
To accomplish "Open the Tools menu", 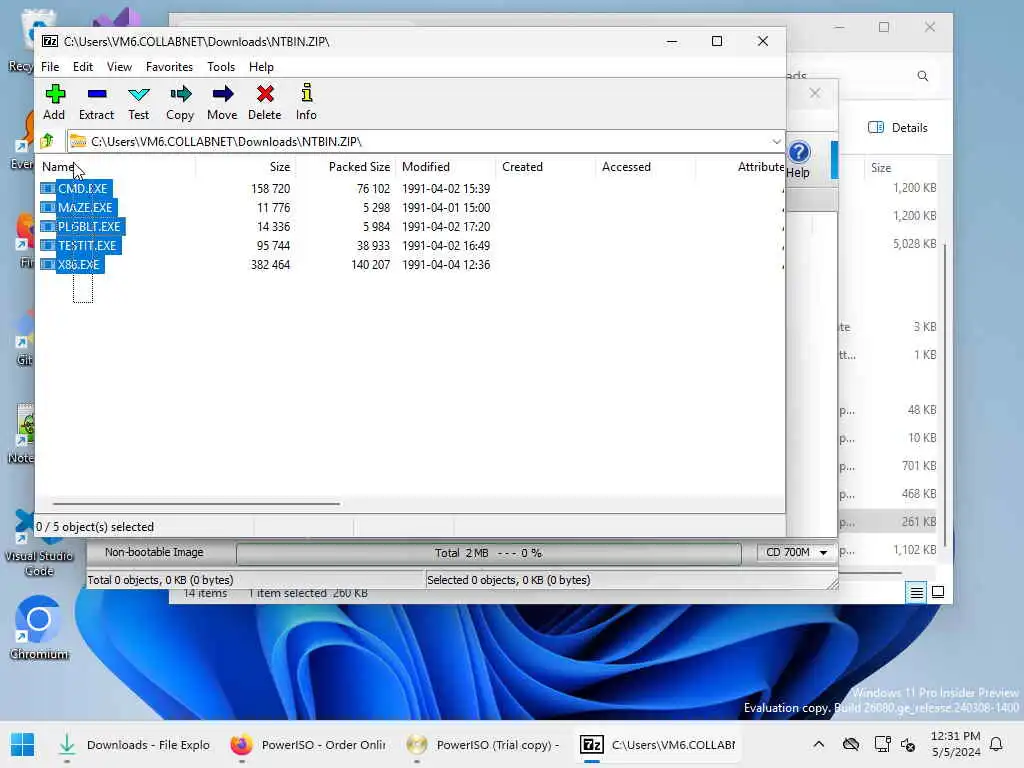I will [x=221, y=67].
